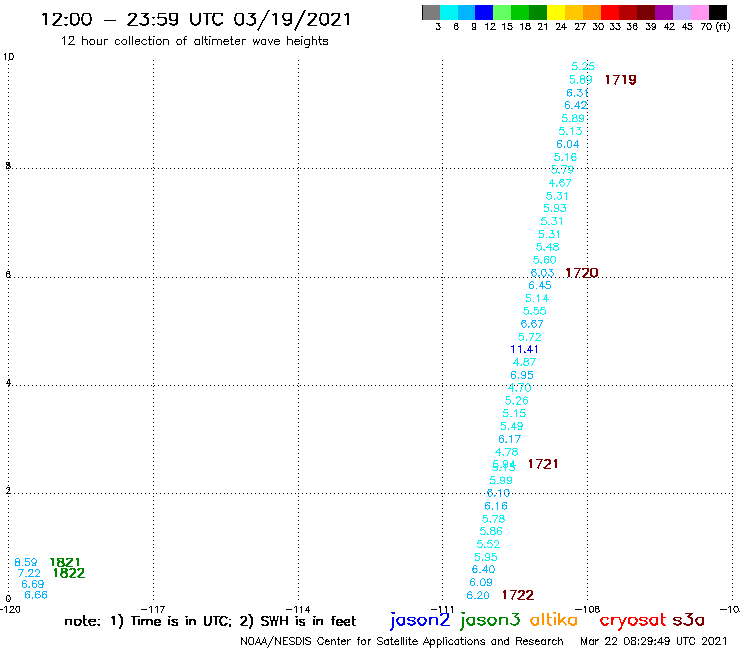The width and height of the screenshot is (740, 650).
Task: Click the 's3a' satellite legend label
Action: pos(688,620)
